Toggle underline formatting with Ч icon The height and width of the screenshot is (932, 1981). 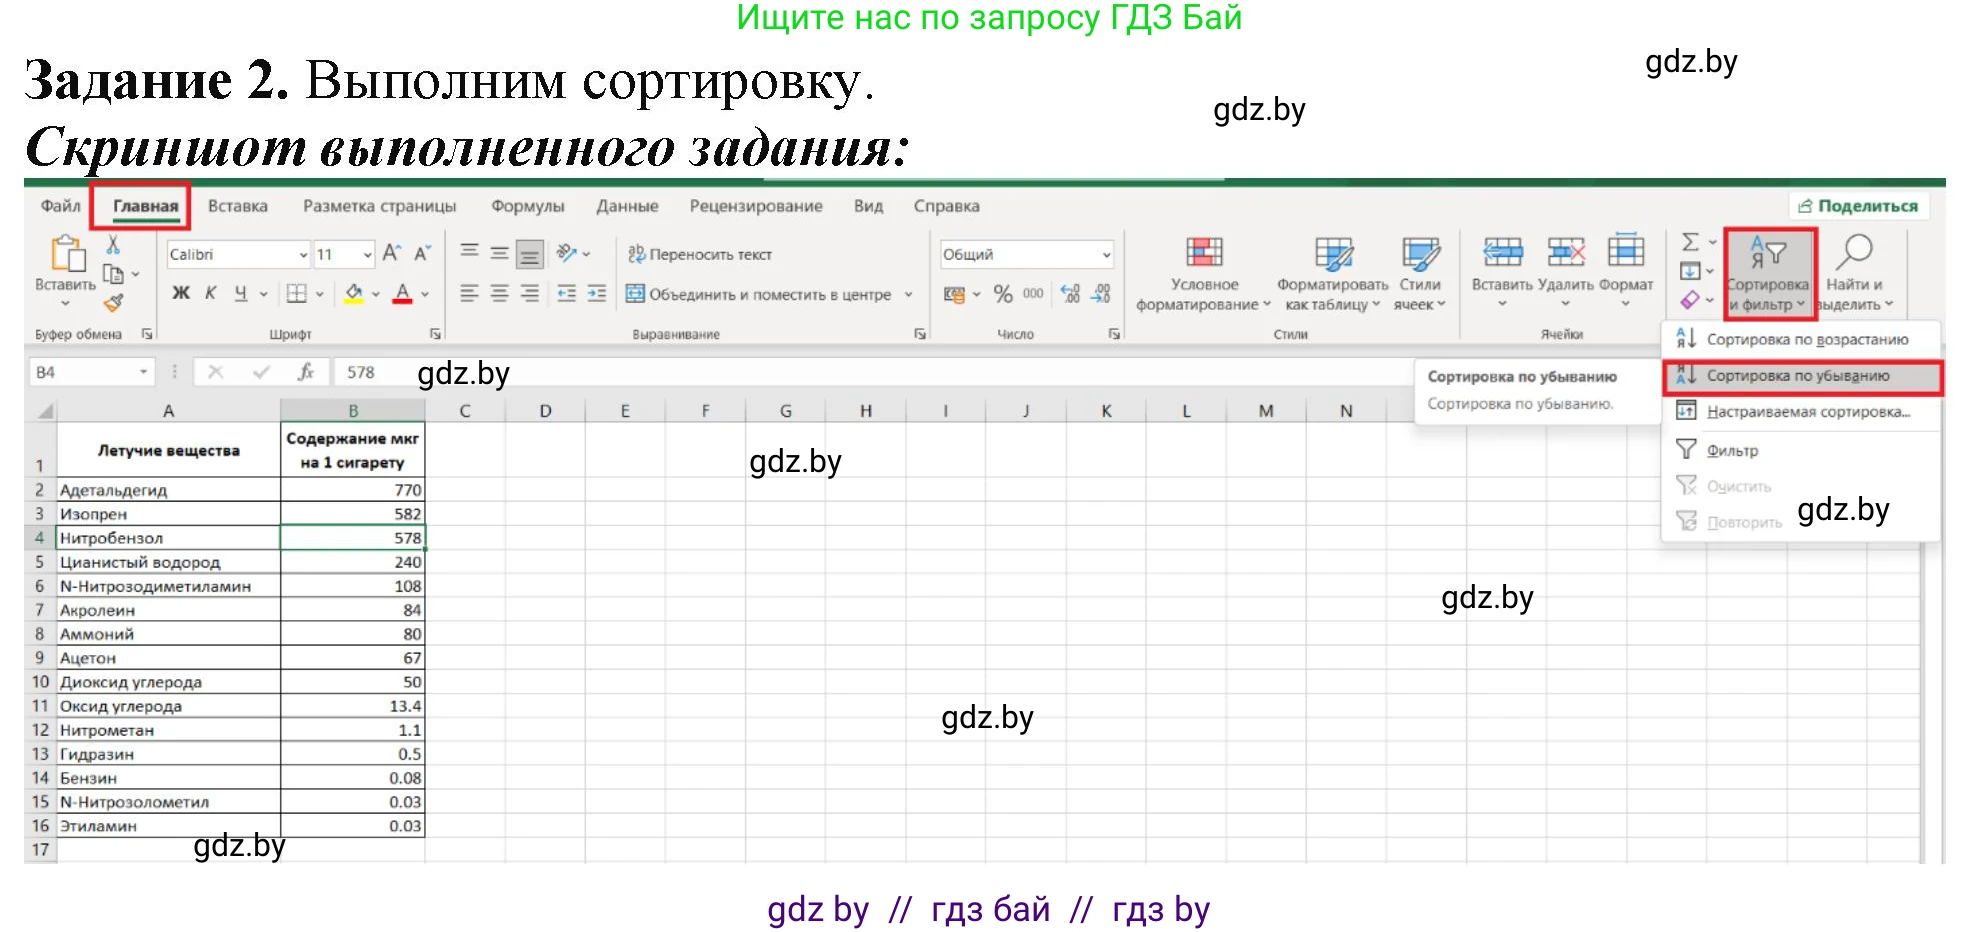point(237,293)
